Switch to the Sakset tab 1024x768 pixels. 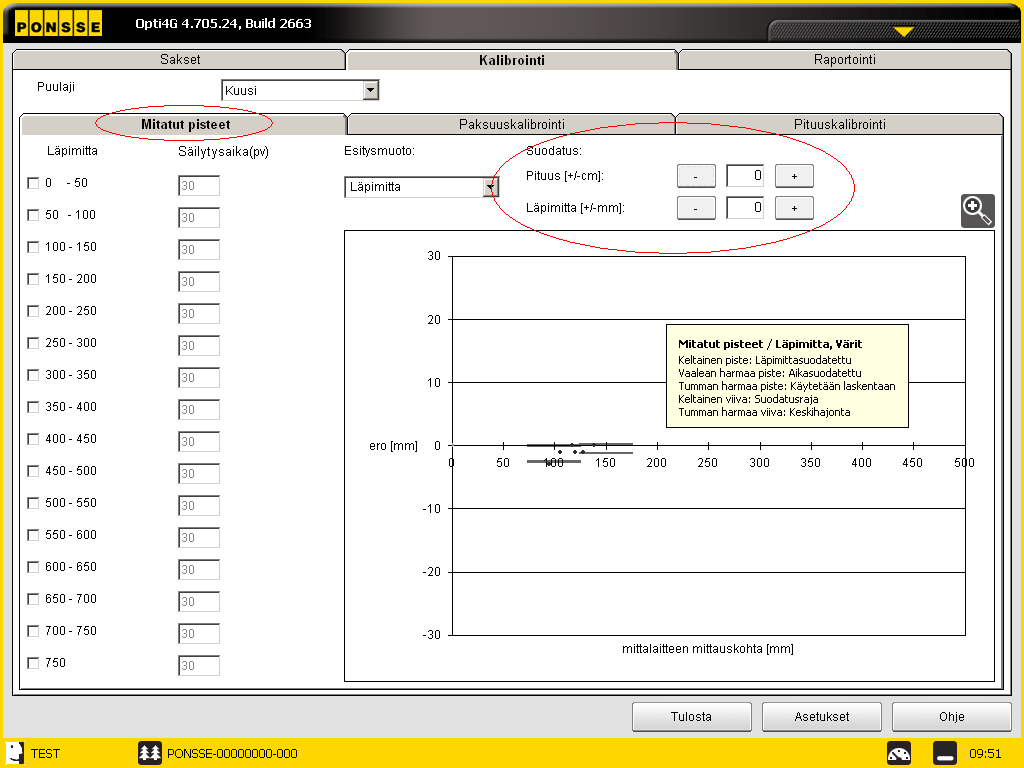[x=179, y=59]
